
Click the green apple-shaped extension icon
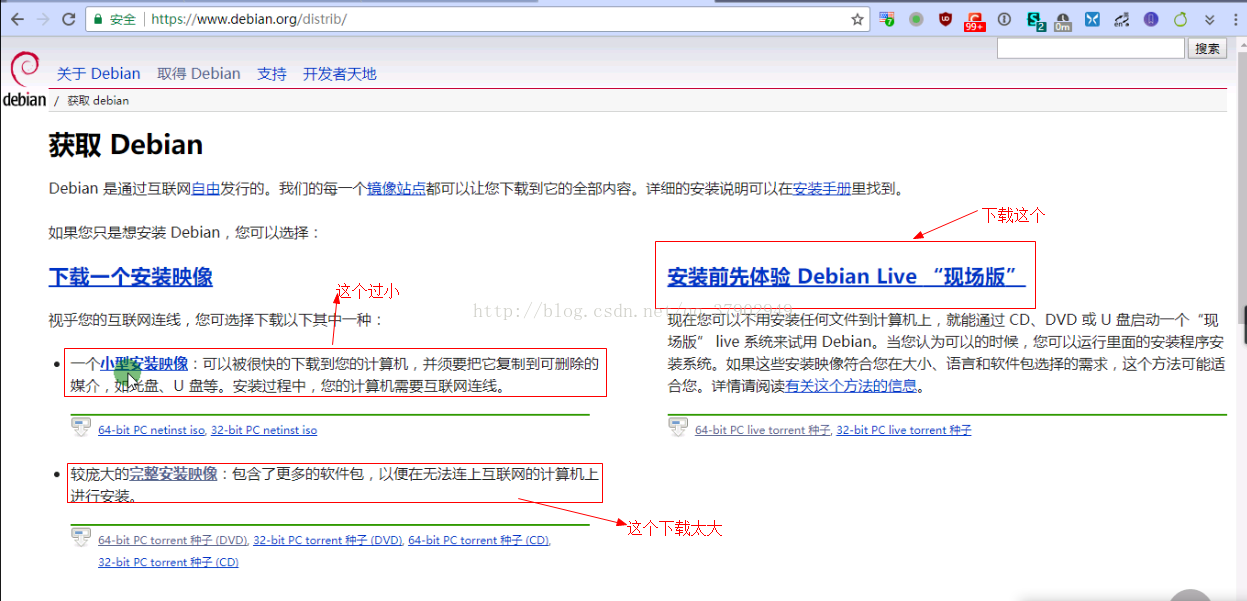pyautogui.click(x=1180, y=19)
